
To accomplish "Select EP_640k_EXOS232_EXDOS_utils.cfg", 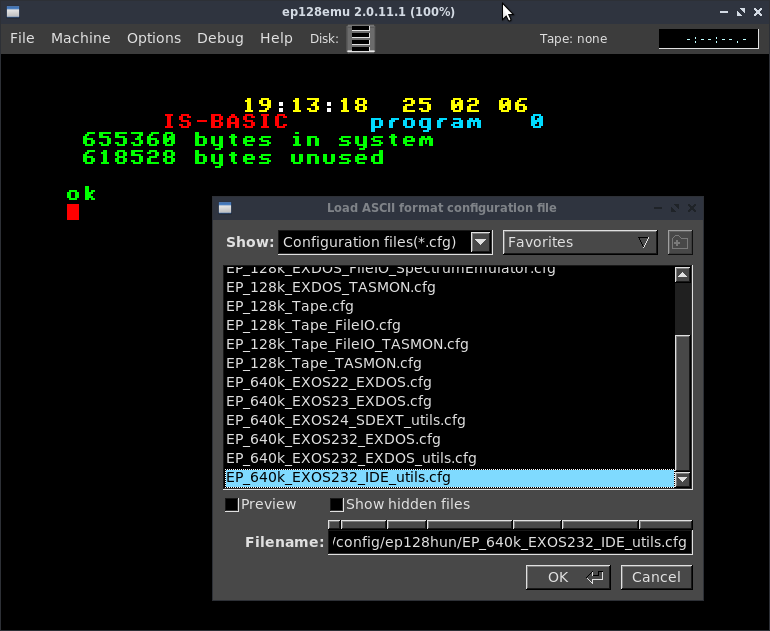I will pos(449,458).
